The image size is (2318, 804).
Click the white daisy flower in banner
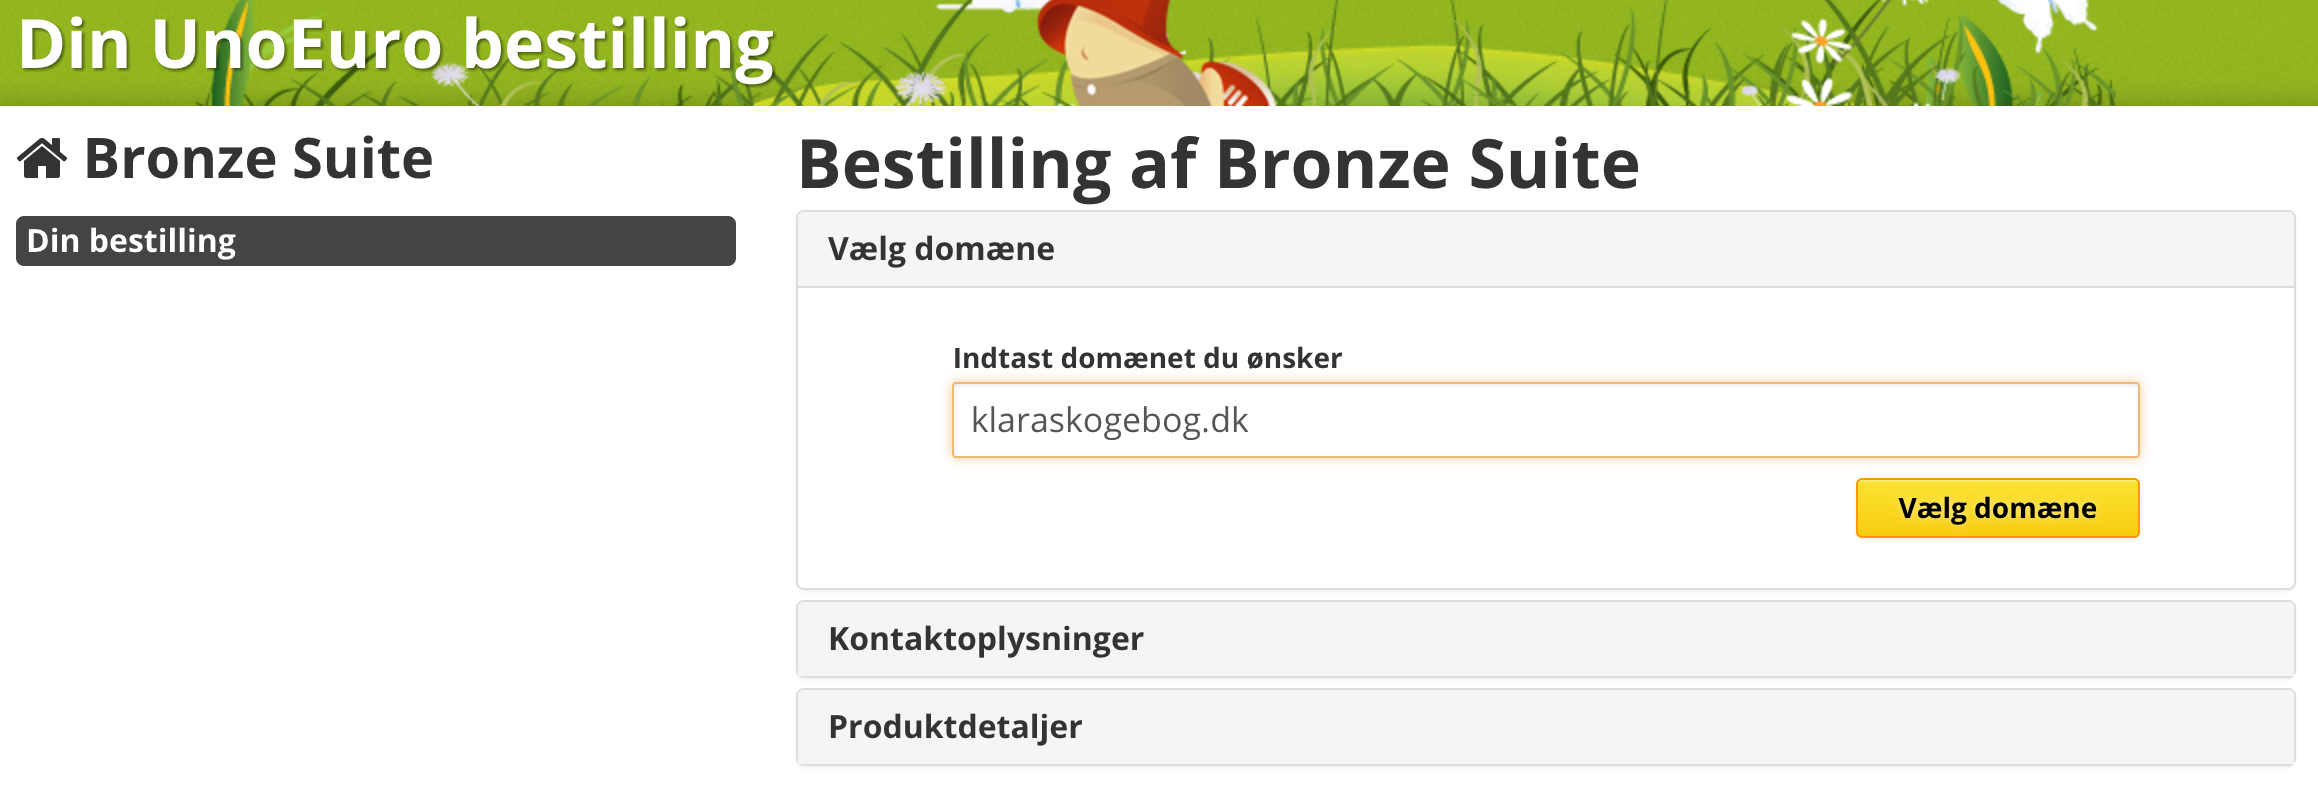point(1821,42)
